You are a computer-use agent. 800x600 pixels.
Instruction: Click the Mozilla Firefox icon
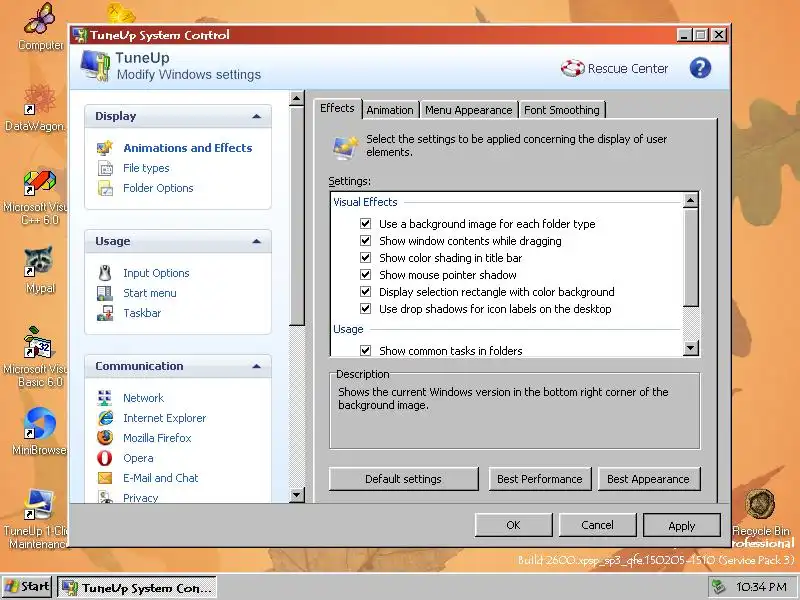[x=105, y=438]
